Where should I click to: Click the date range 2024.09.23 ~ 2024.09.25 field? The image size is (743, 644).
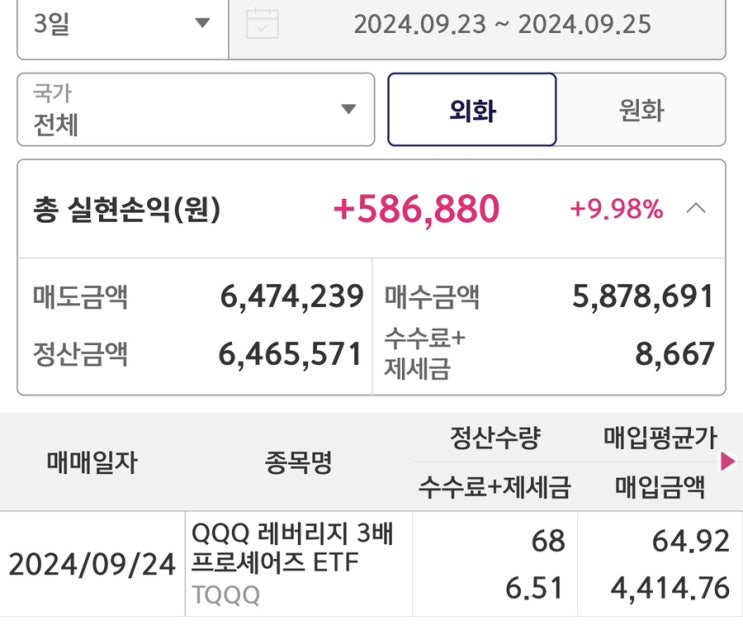(x=502, y=23)
